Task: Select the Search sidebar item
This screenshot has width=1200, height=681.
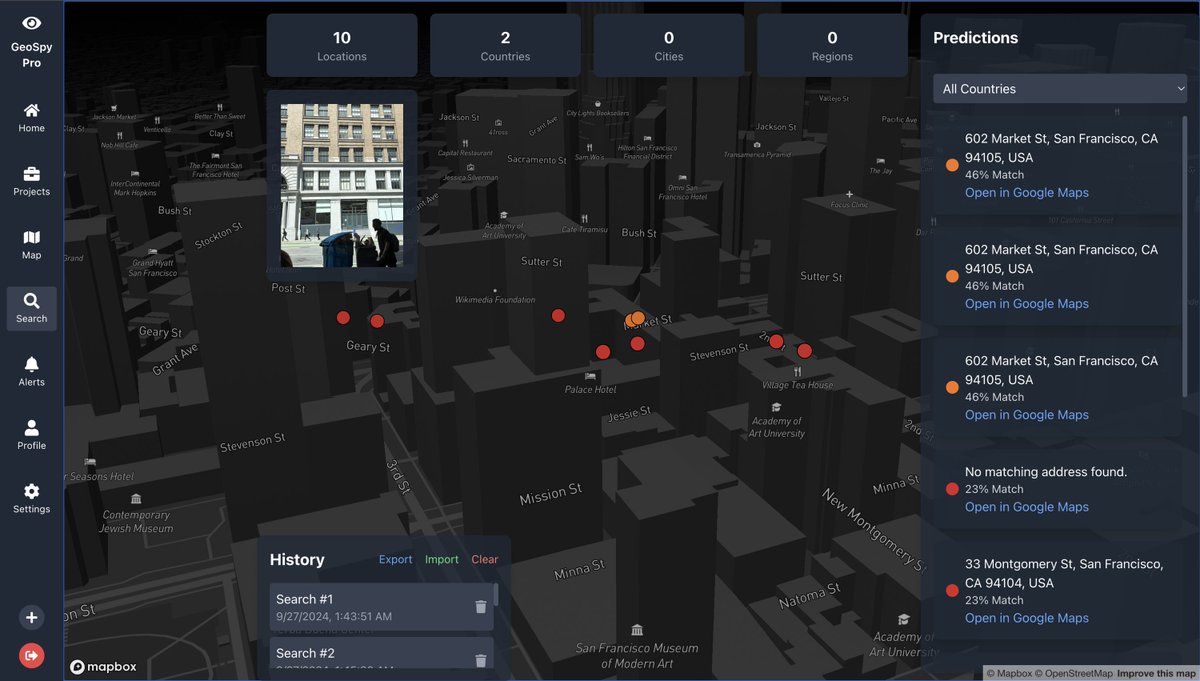Action: point(32,308)
